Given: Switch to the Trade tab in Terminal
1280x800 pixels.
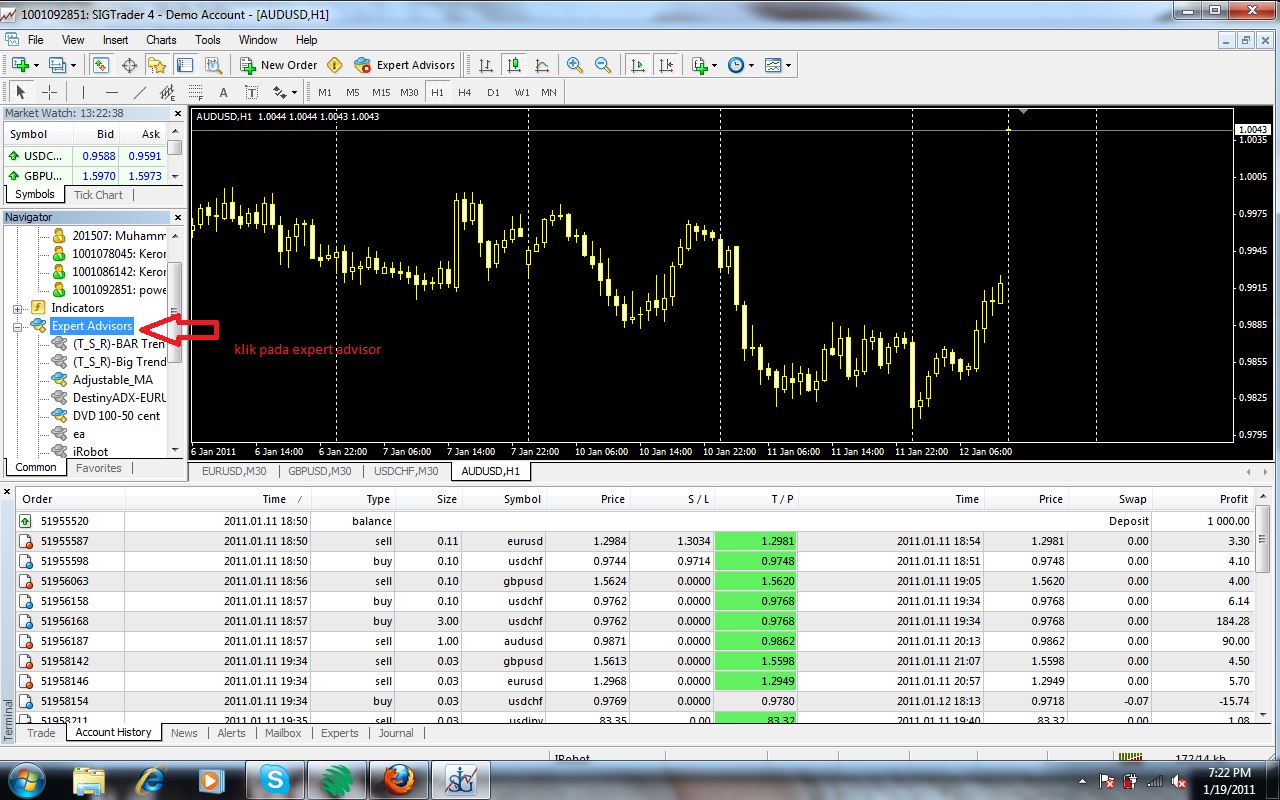Looking at the screenshot, I should click(x=41, y=733).
